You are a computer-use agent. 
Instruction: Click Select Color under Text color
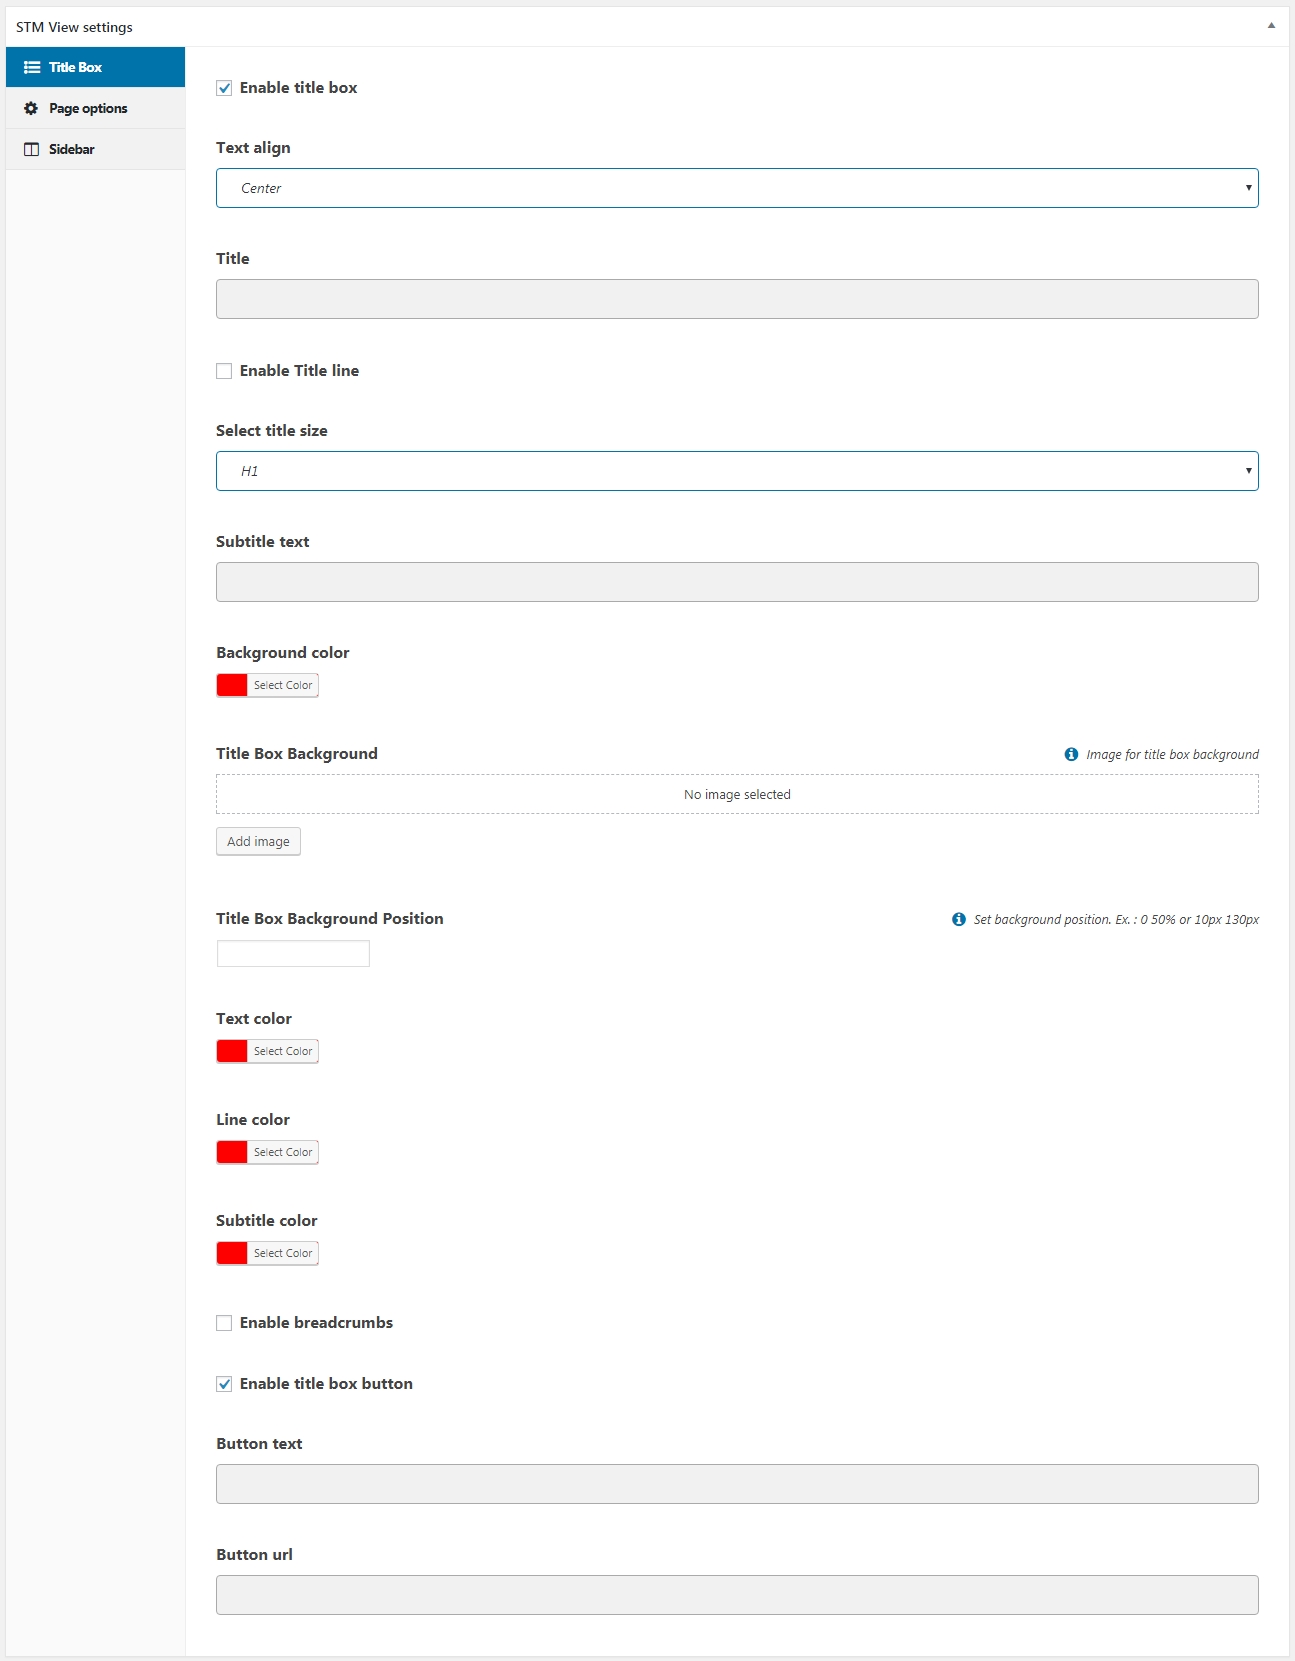283,1051
